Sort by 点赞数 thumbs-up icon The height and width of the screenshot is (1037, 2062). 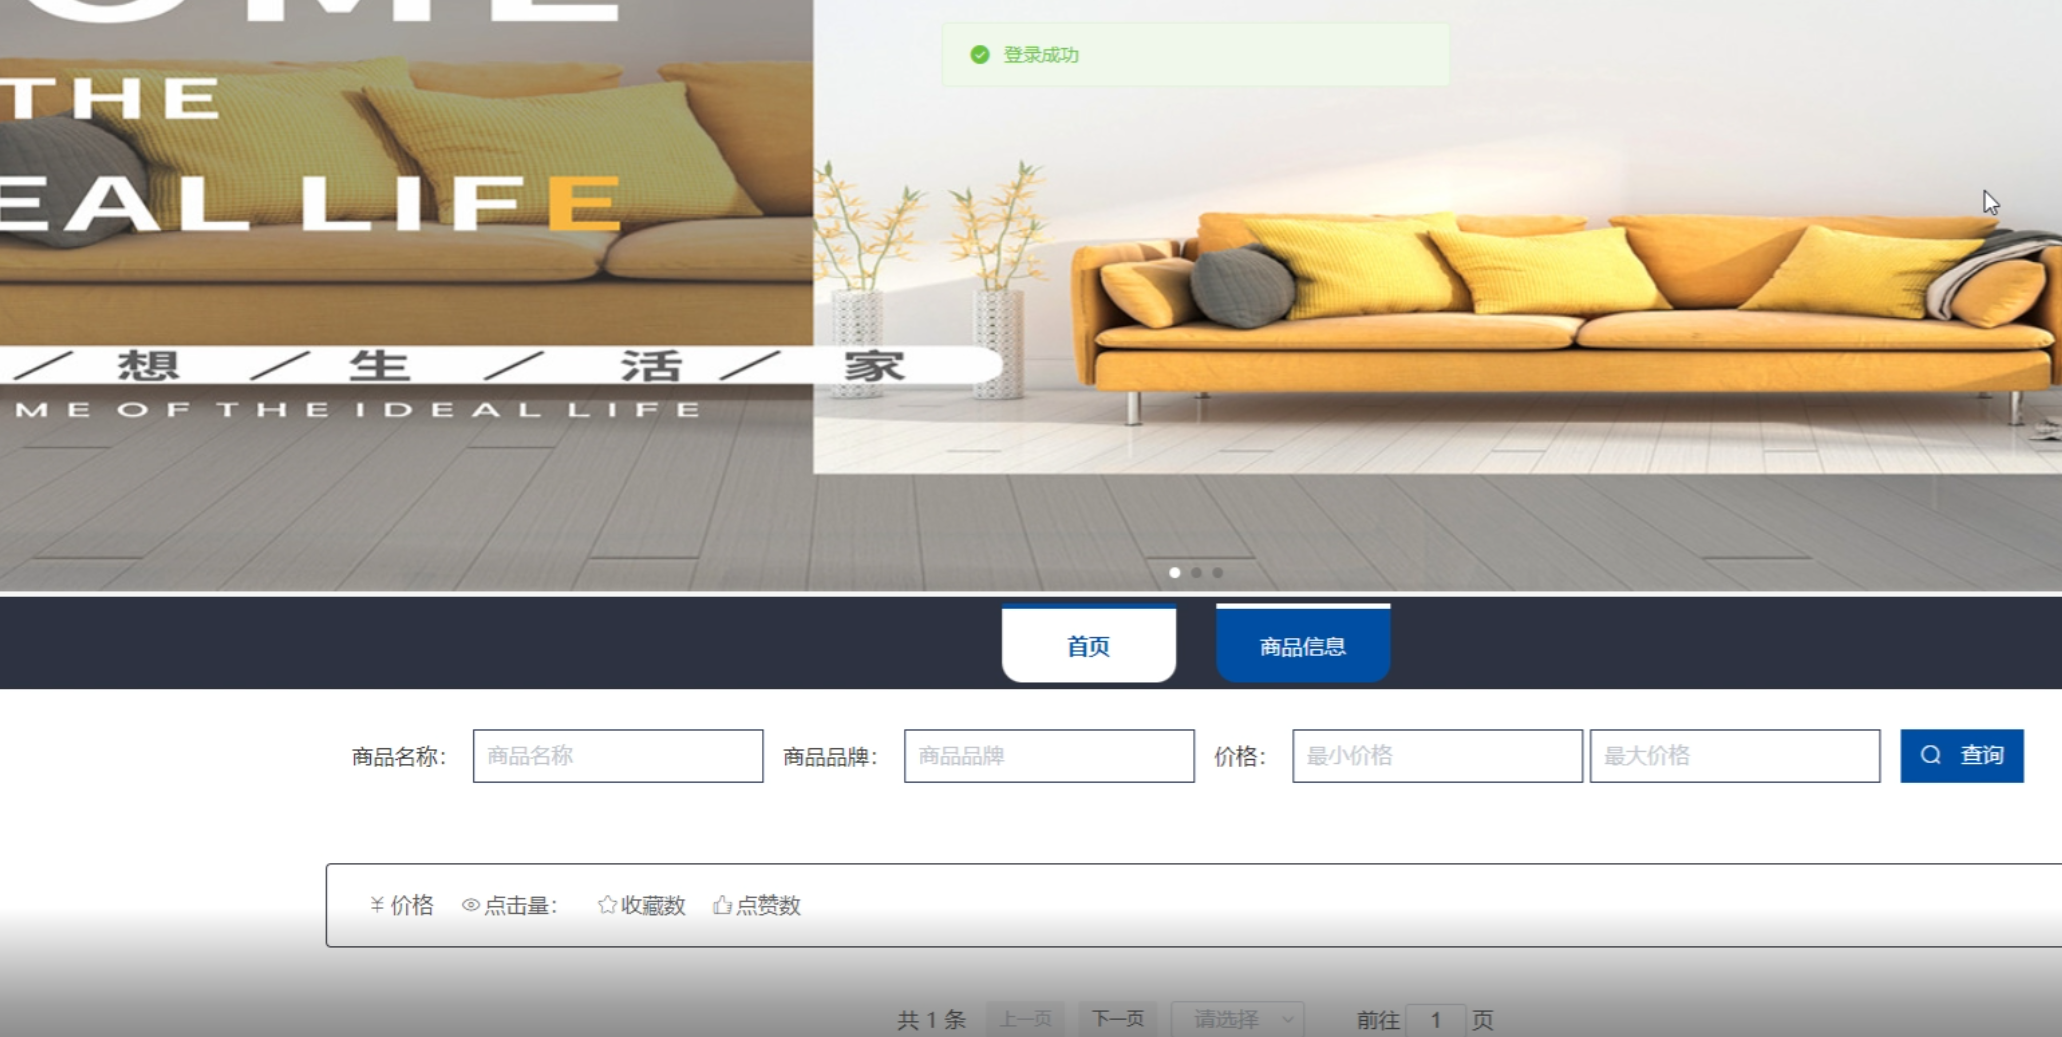[x=722, y=905]
